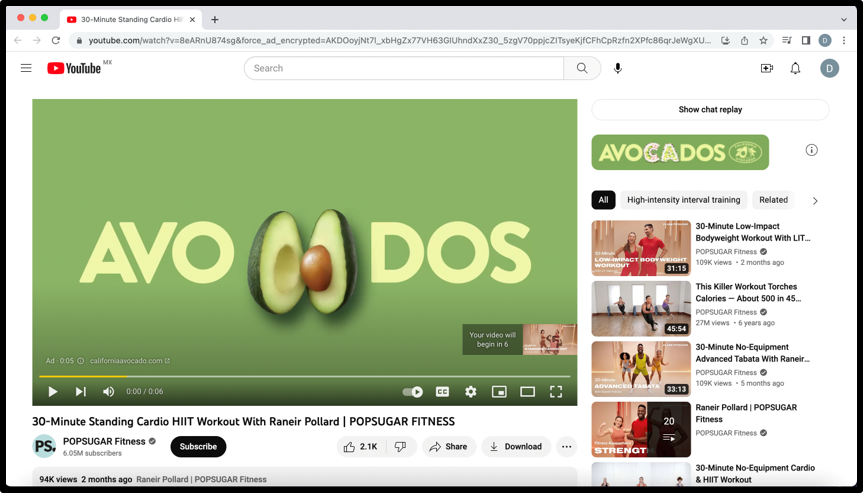
Task: Expand the tab search dropdown arrow
Action: point(844,19)
